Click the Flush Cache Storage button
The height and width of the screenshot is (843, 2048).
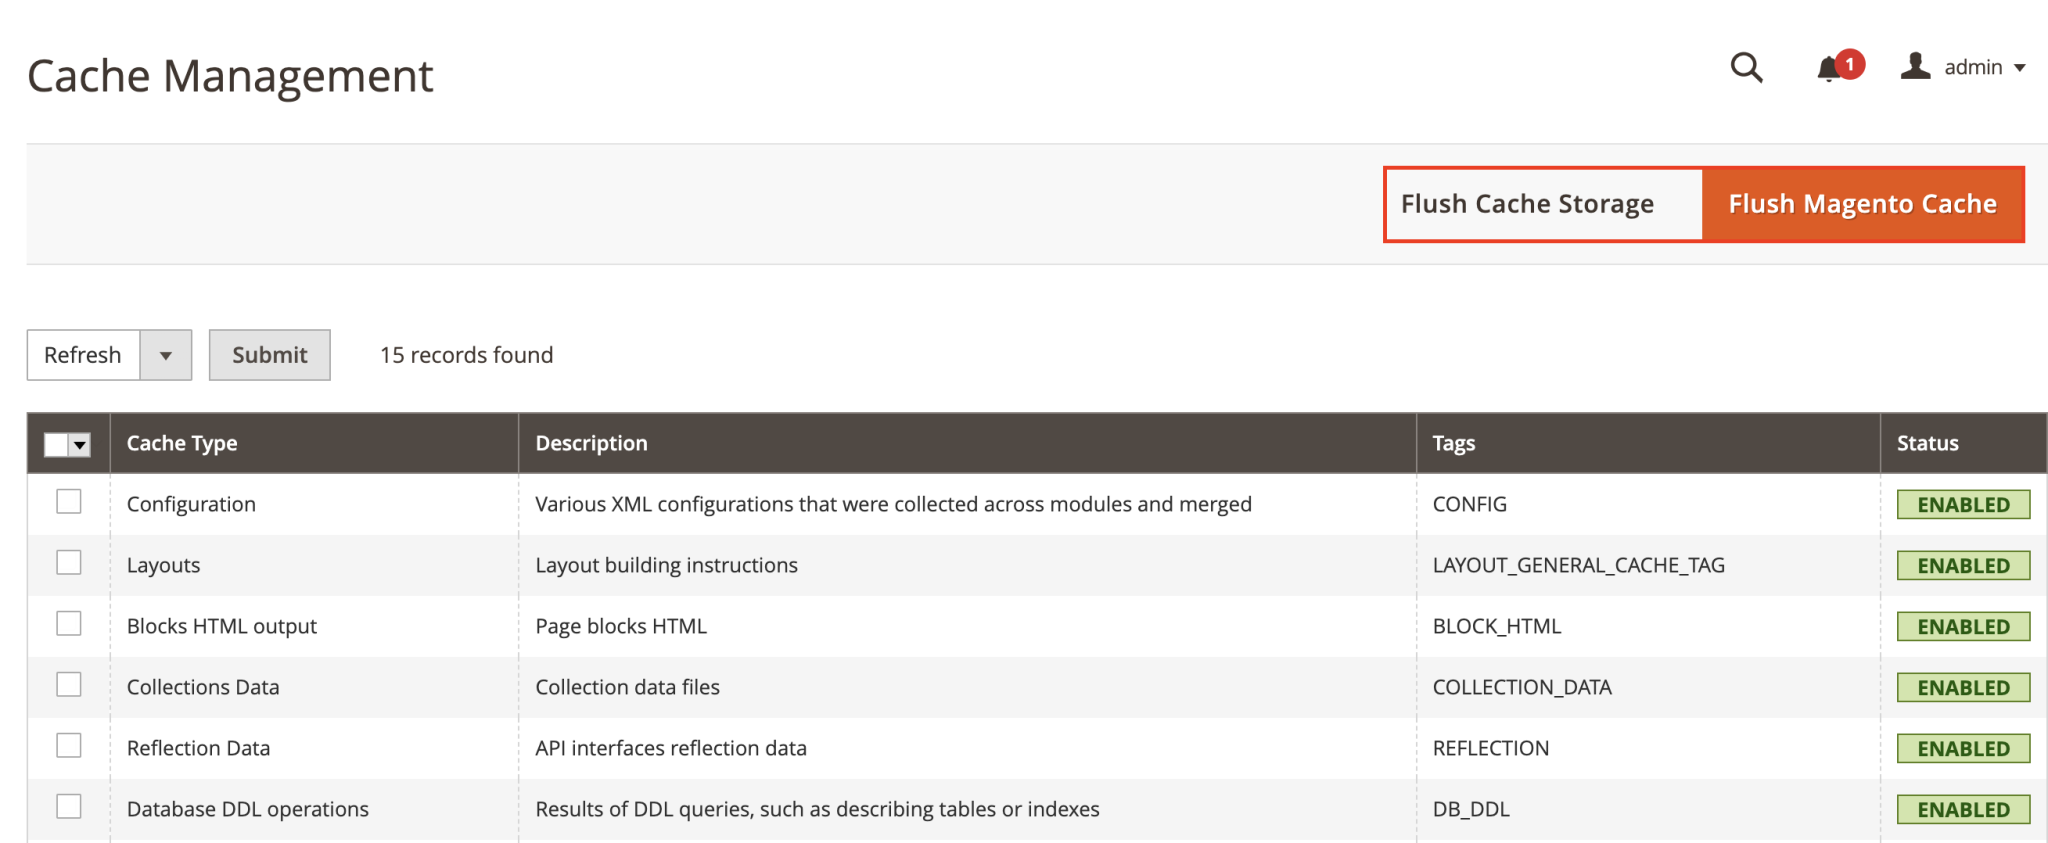[x=1527, y=204]
